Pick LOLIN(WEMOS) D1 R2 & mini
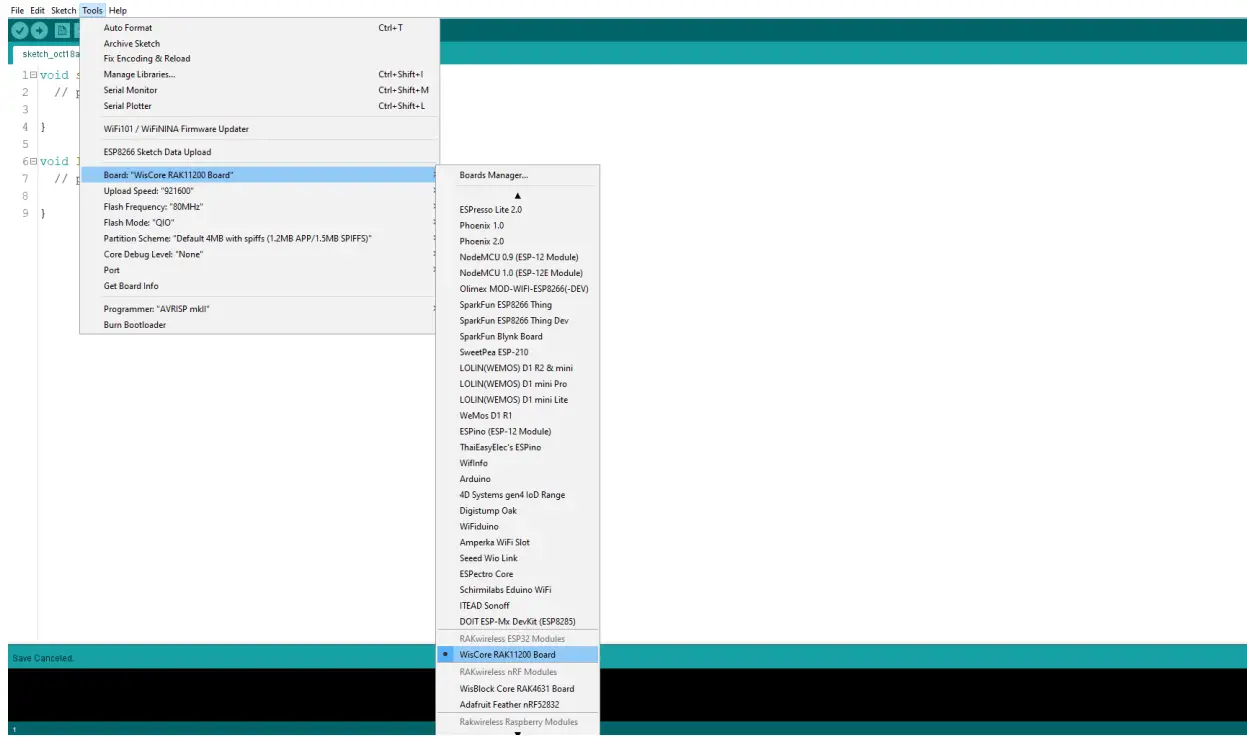The width and height of the screenshot is (1247, 740). point(518,368)
